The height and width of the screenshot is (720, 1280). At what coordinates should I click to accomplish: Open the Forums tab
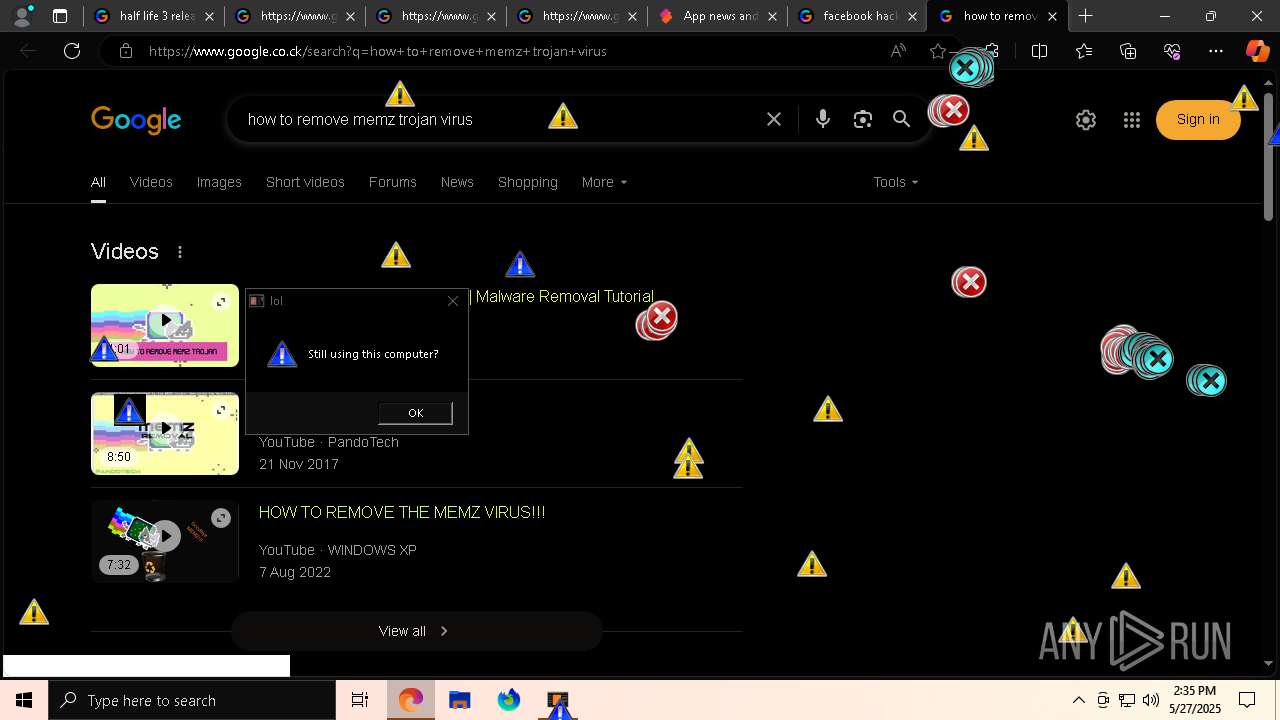[x=392, y=182]
